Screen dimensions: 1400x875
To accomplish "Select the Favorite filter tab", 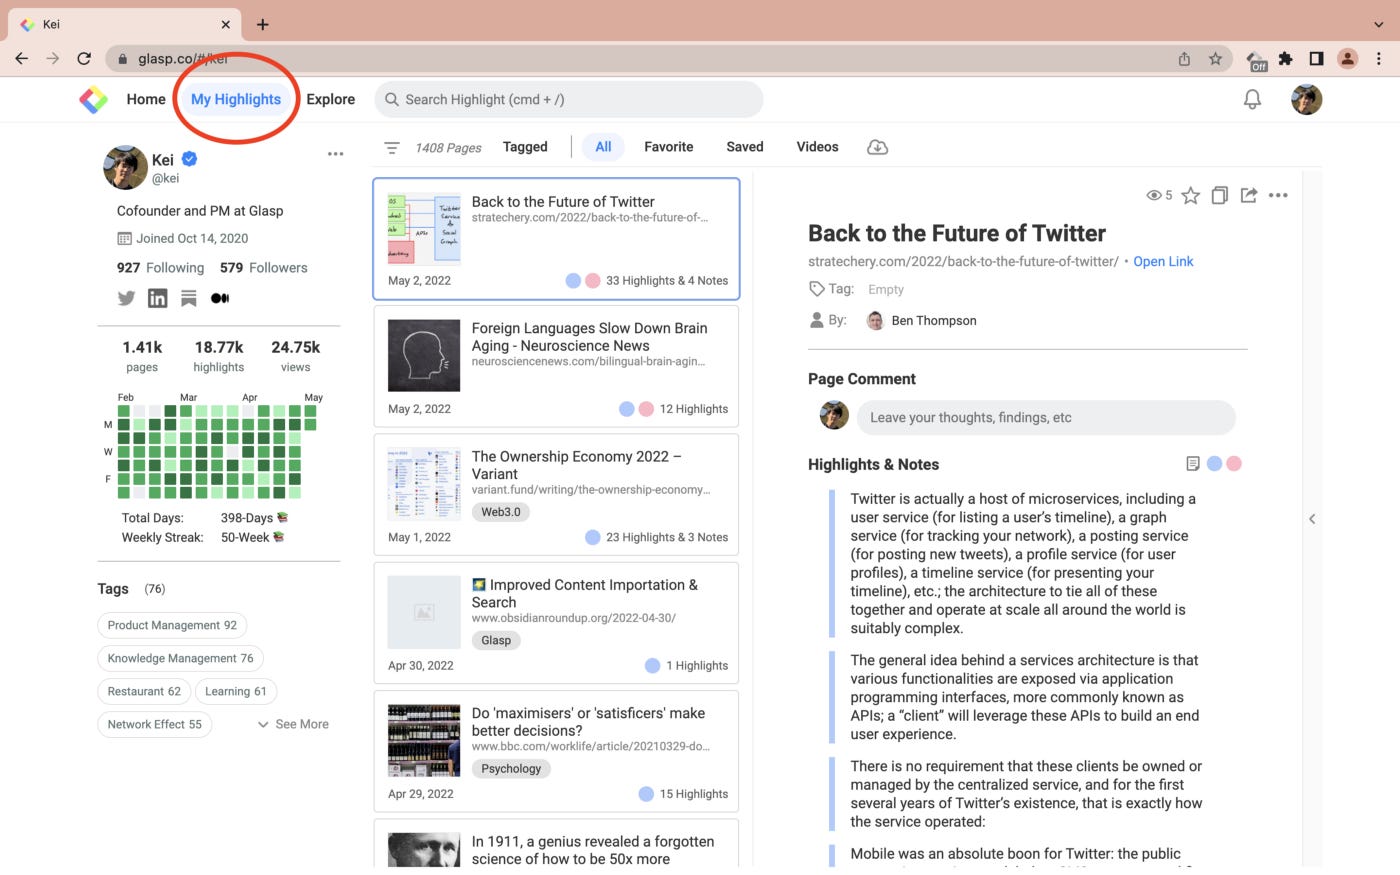I will (x=669, y=147).
